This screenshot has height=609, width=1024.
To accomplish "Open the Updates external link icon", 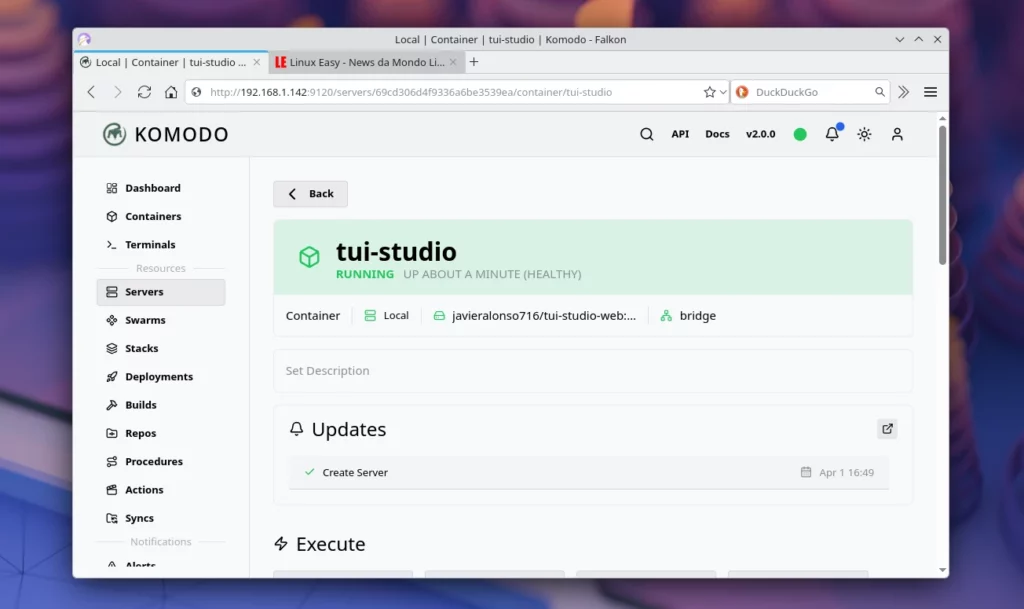I will click(x=887, y=429).
